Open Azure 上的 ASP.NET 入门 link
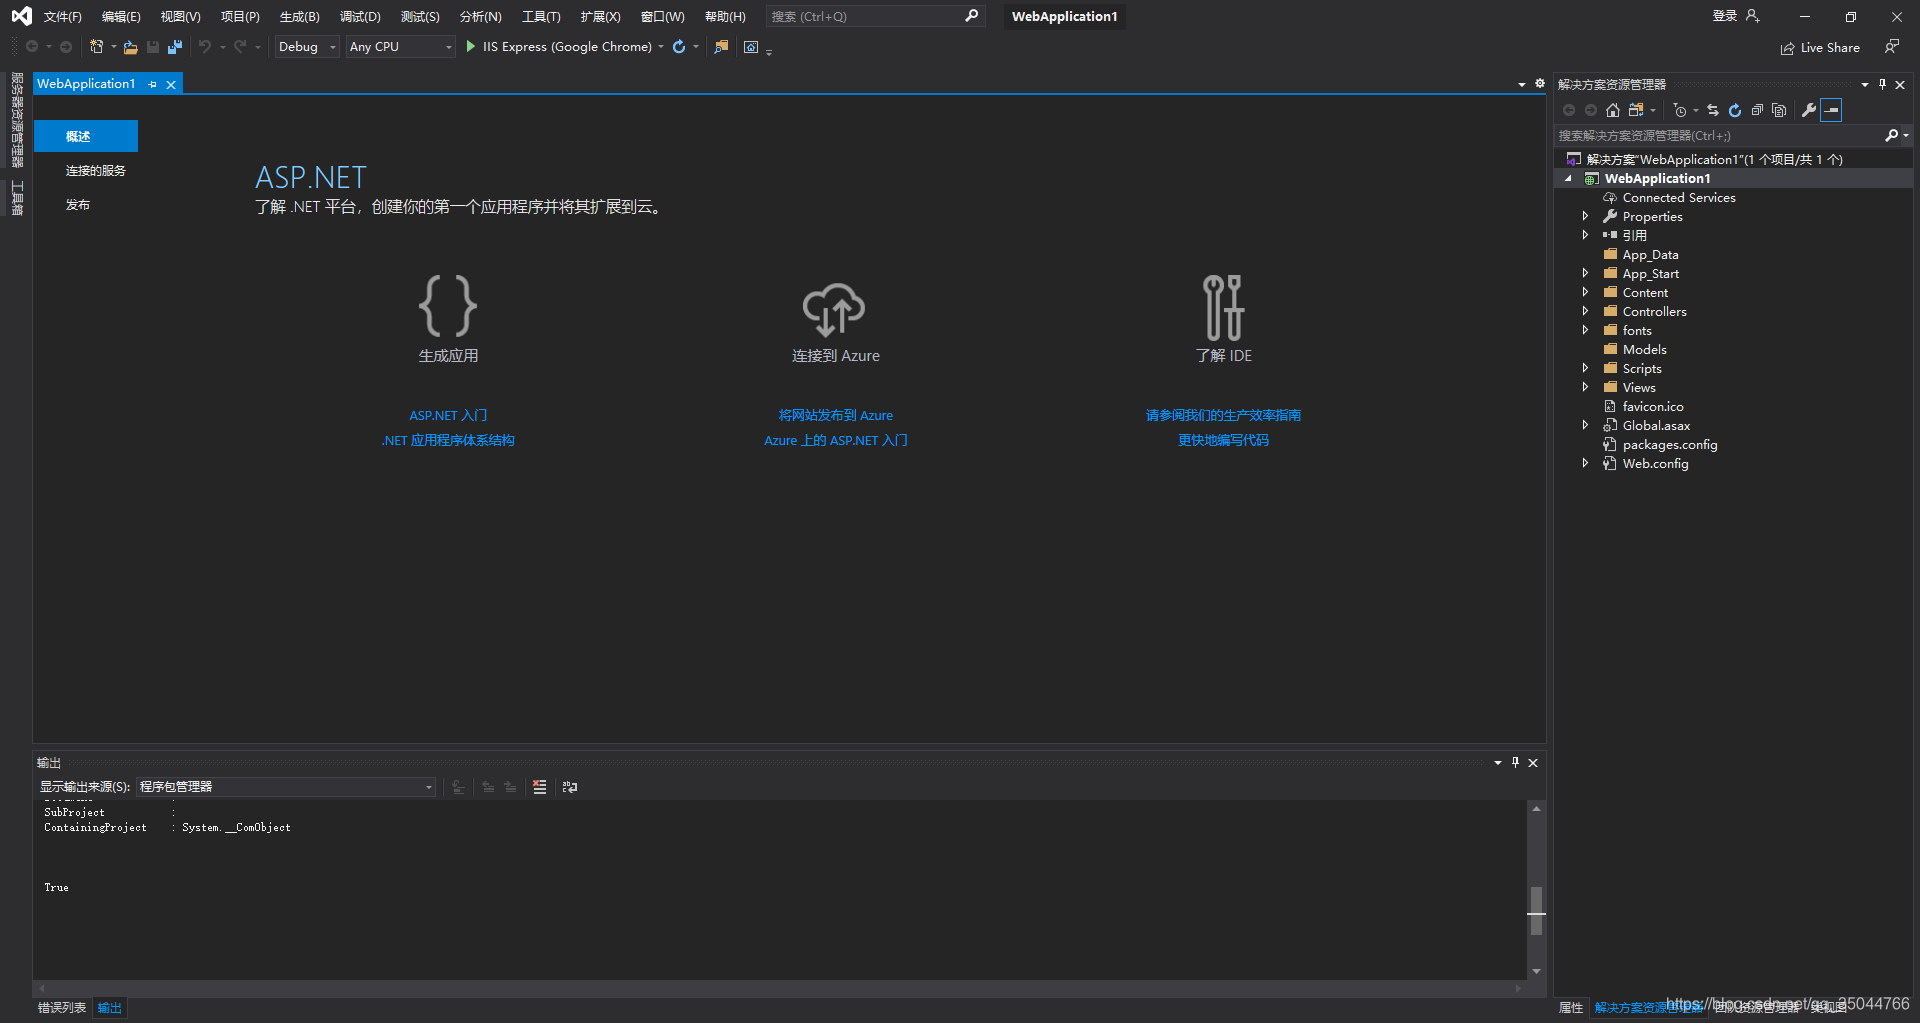Screen dimensions: 1920x1023 click(836, 440)
